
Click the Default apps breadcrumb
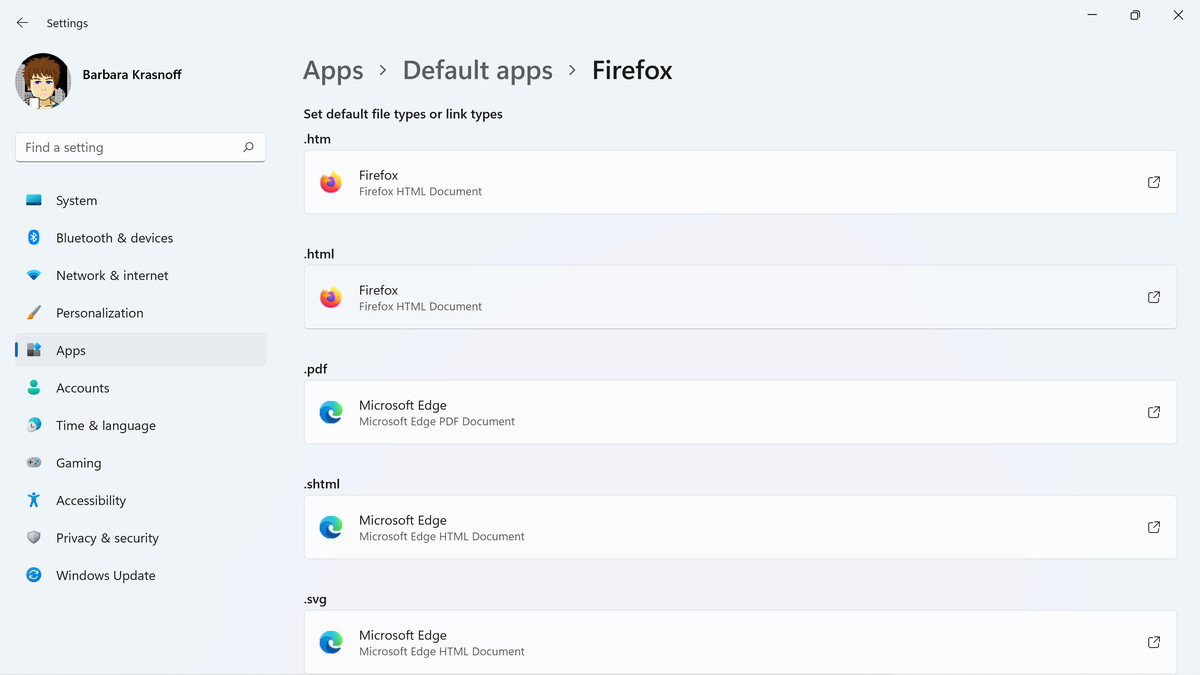(477, 70)
